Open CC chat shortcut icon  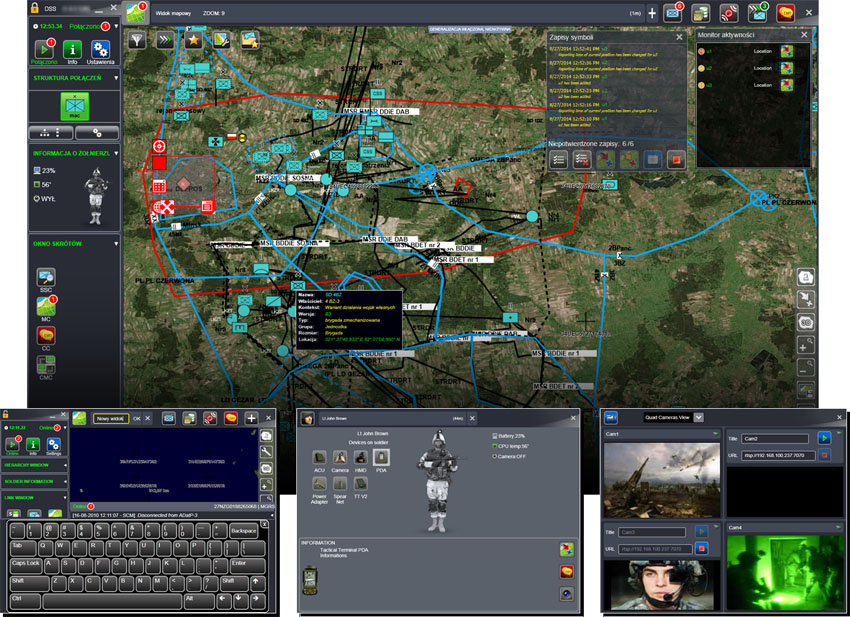[46, 336]
